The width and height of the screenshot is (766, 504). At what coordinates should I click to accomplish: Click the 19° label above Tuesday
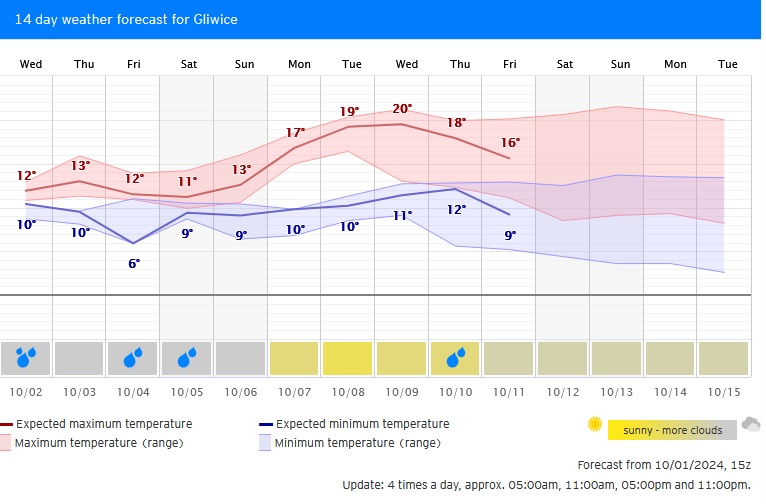coord(349,111)
